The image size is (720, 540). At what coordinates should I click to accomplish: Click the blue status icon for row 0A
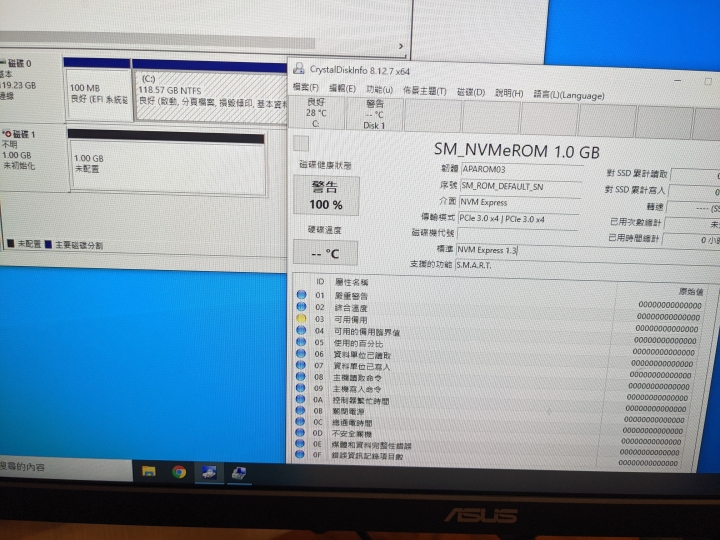click(300, 399)
